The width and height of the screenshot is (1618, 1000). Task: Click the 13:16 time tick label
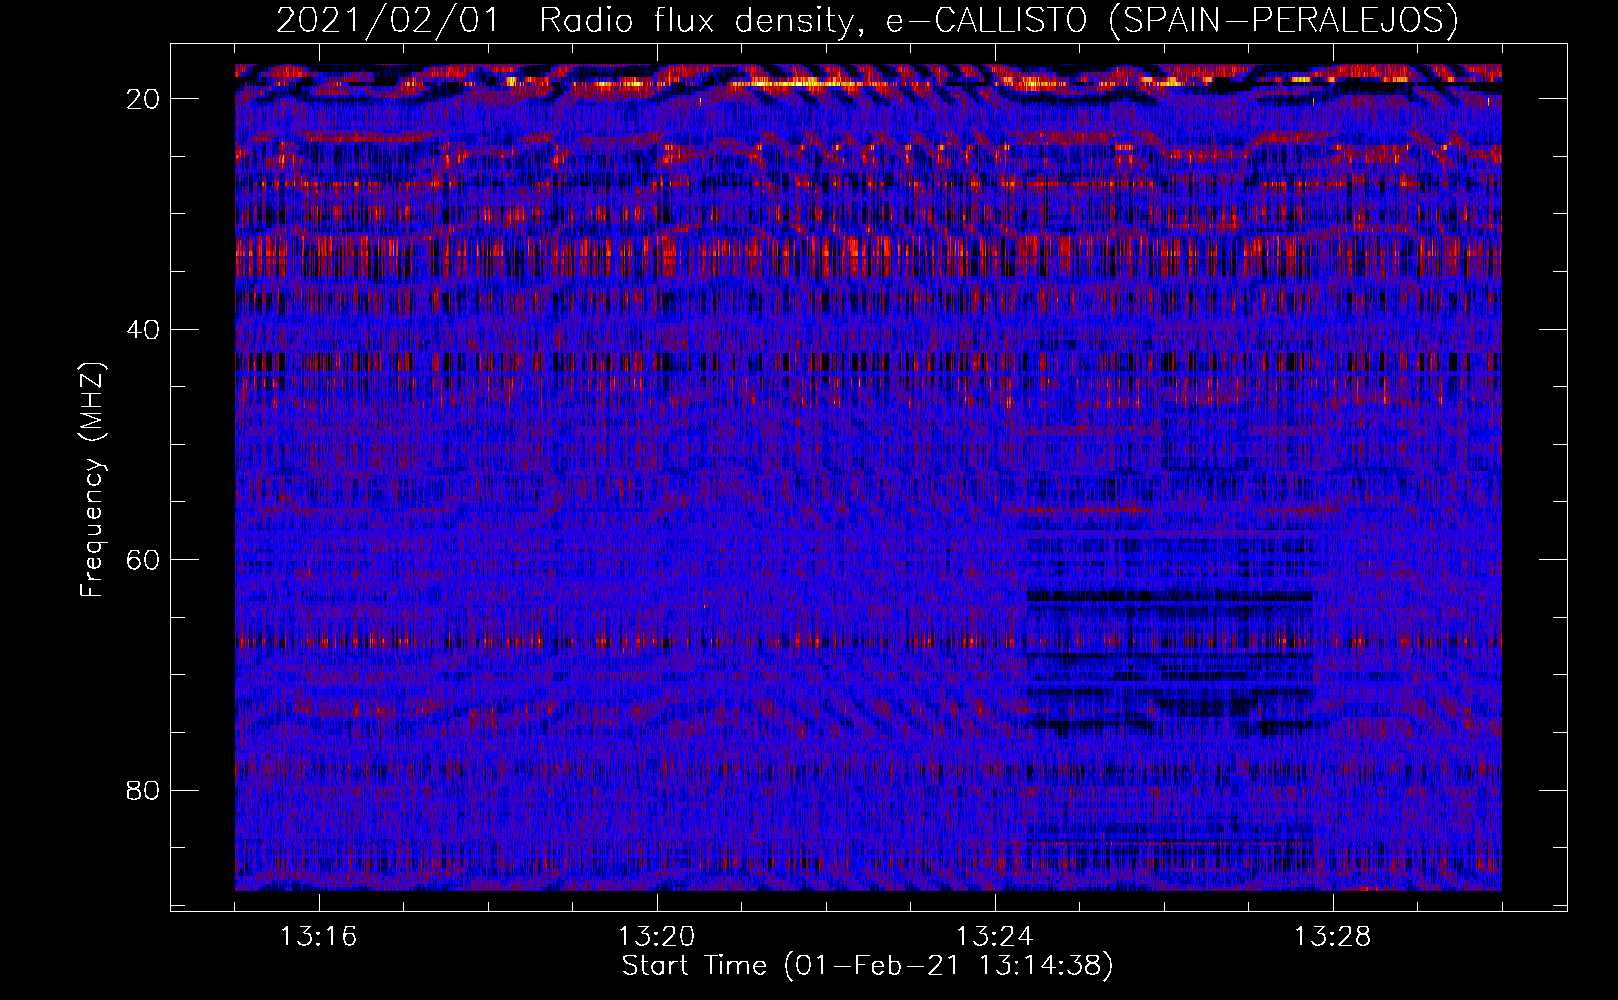318,937
